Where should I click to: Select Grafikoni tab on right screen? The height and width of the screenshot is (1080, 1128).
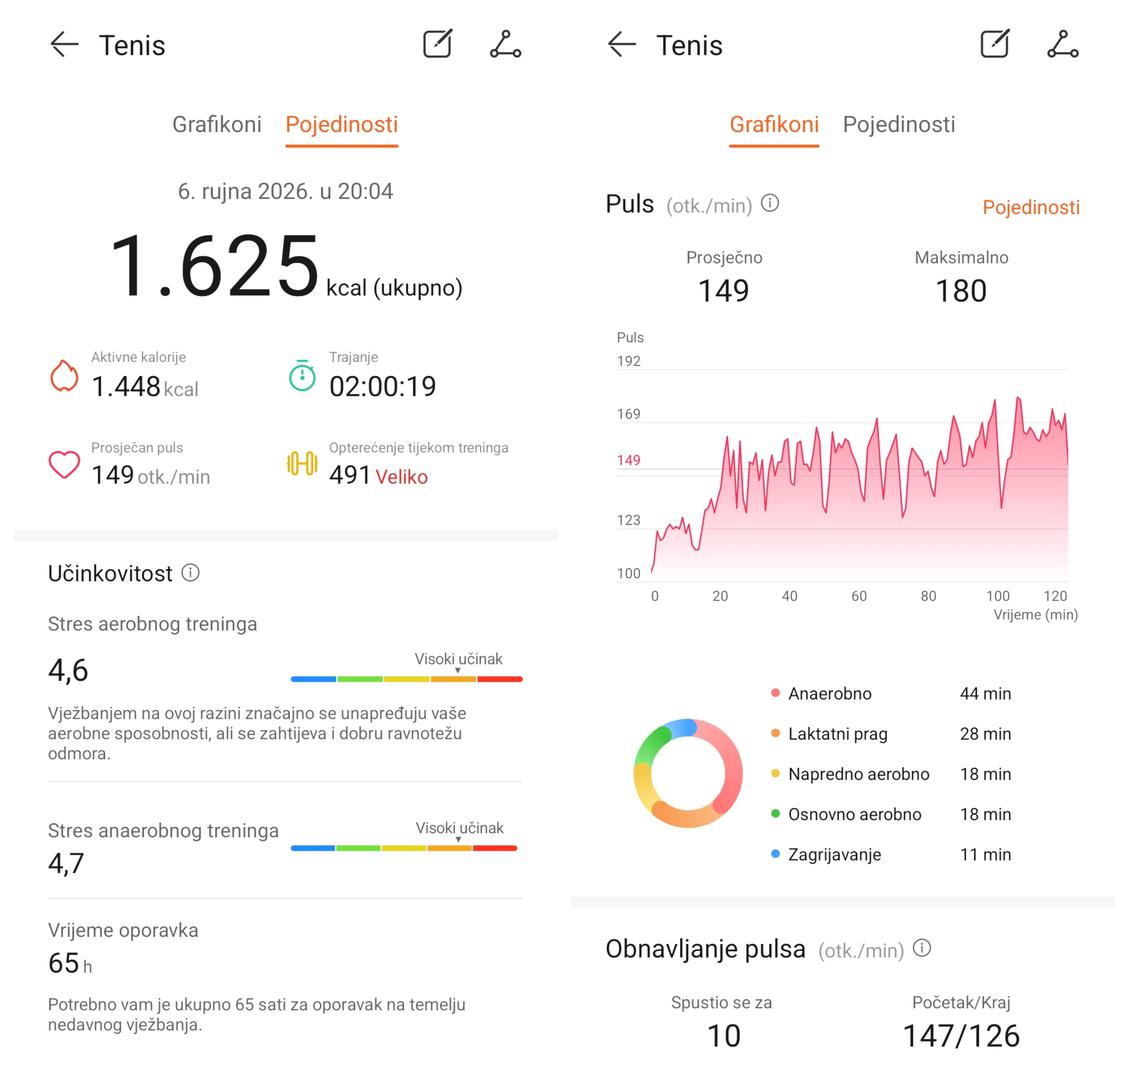tap(774, 124)
